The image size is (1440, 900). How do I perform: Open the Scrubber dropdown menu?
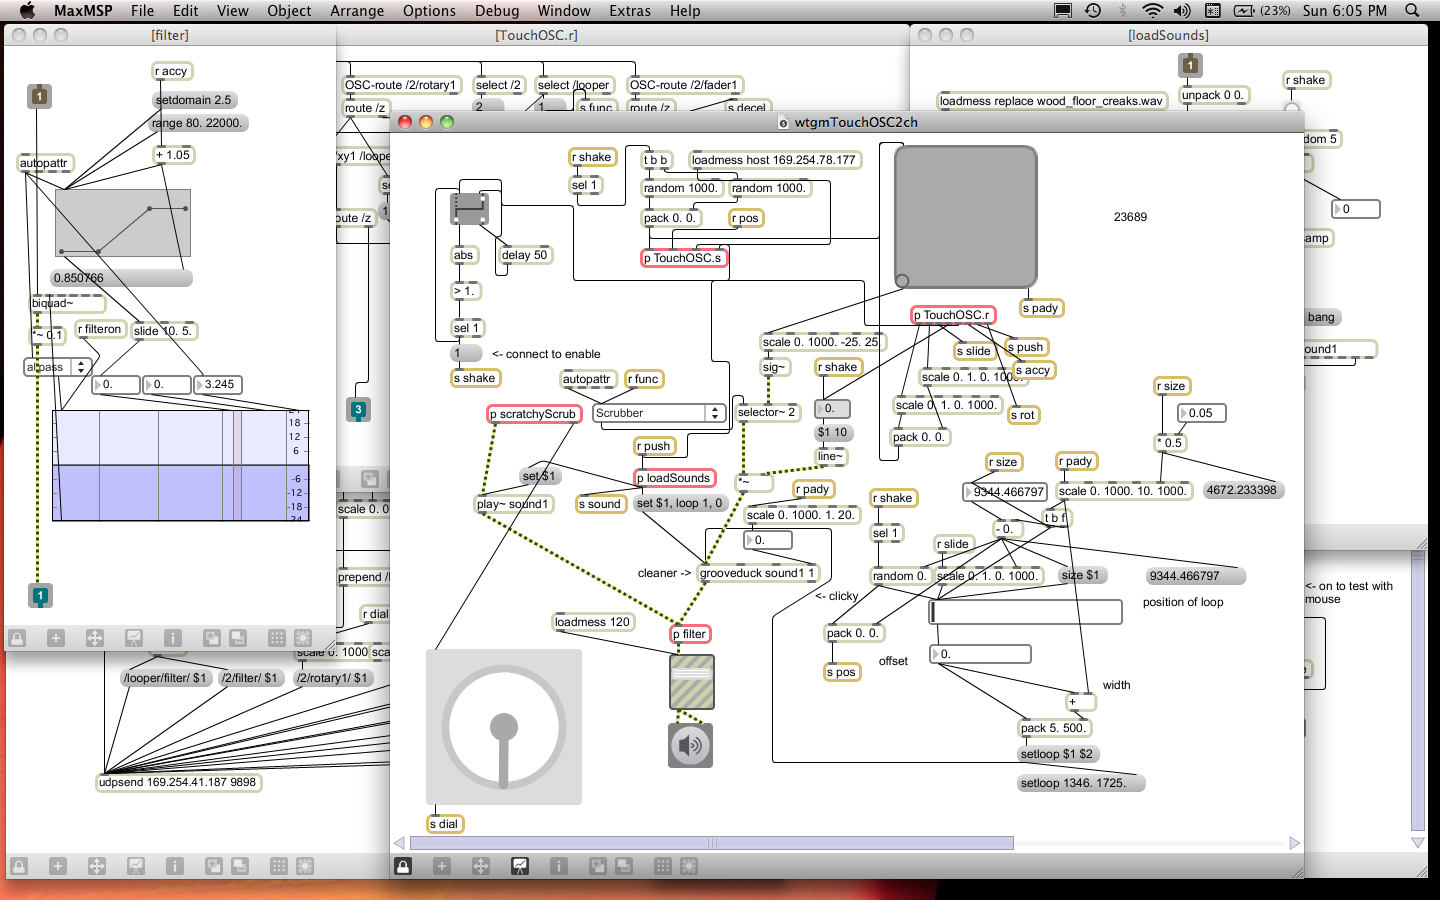coord(659,413)
